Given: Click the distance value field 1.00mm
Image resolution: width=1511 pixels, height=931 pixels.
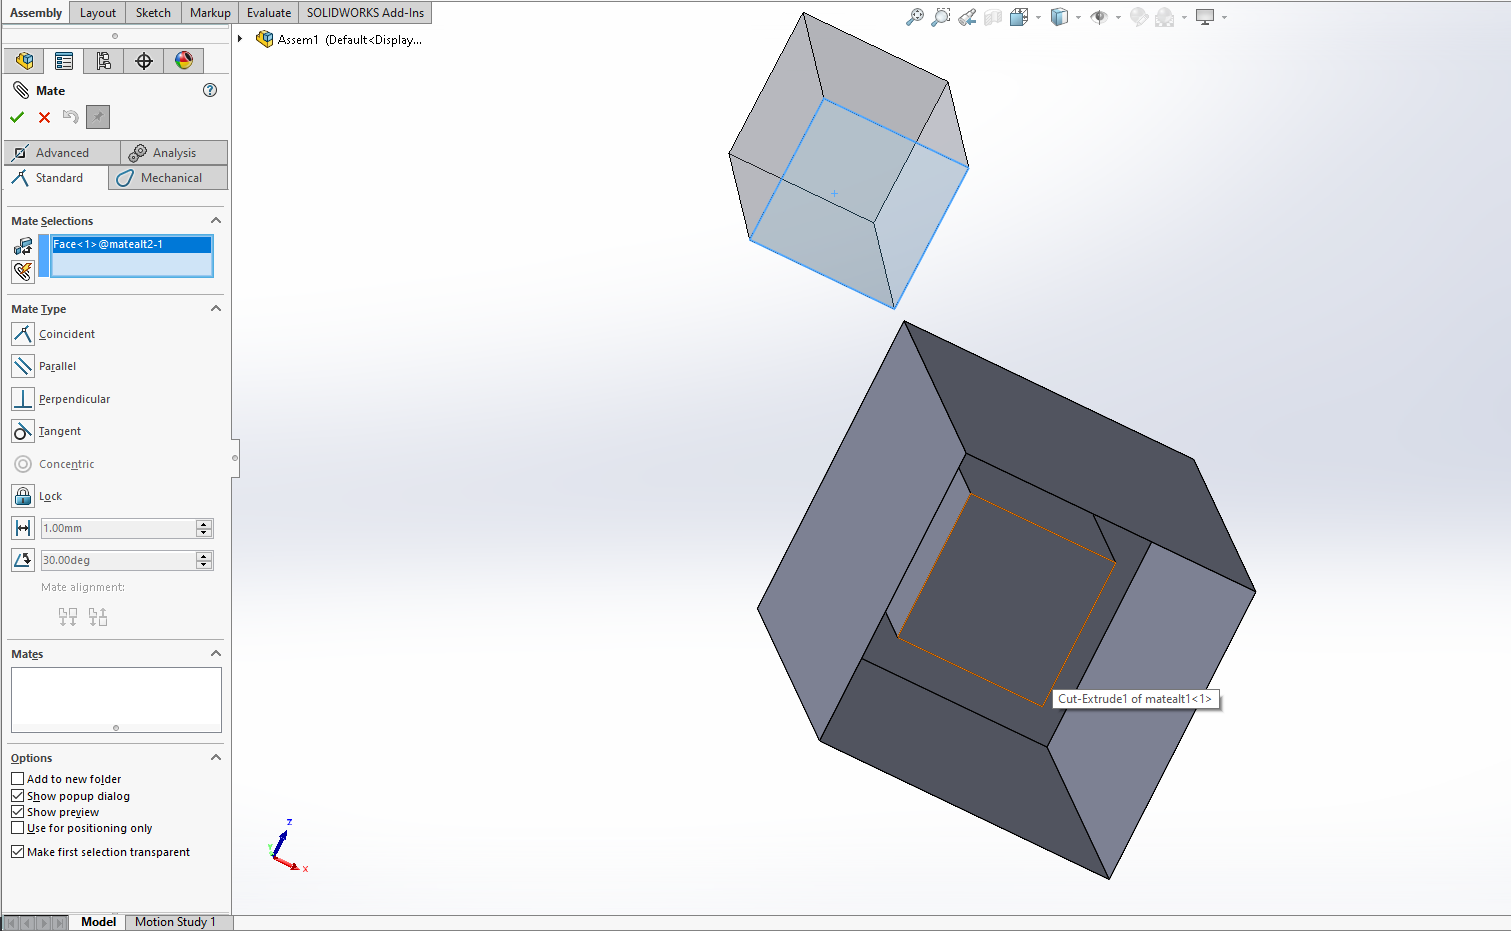Looking at the screenshot, I should tap(117, 528).
